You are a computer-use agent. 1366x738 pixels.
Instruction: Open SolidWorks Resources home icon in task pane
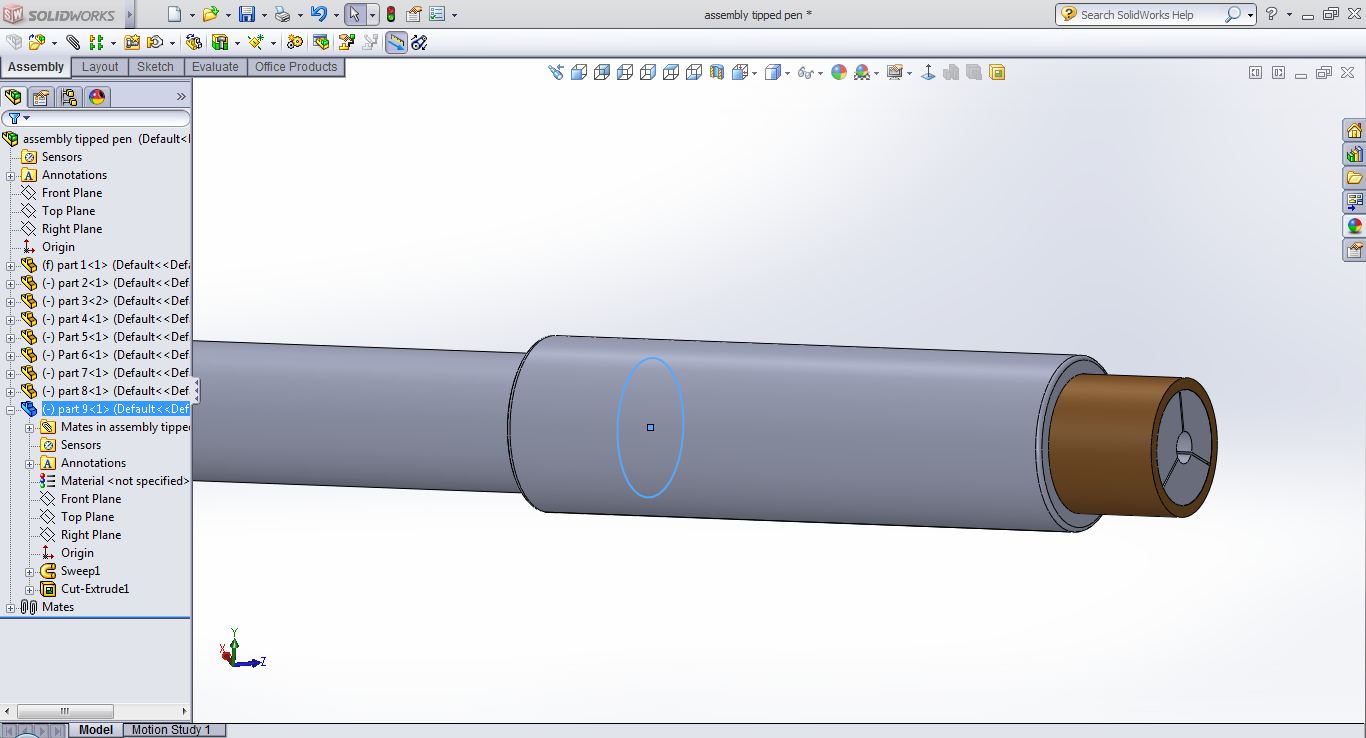coord(1354,130)
